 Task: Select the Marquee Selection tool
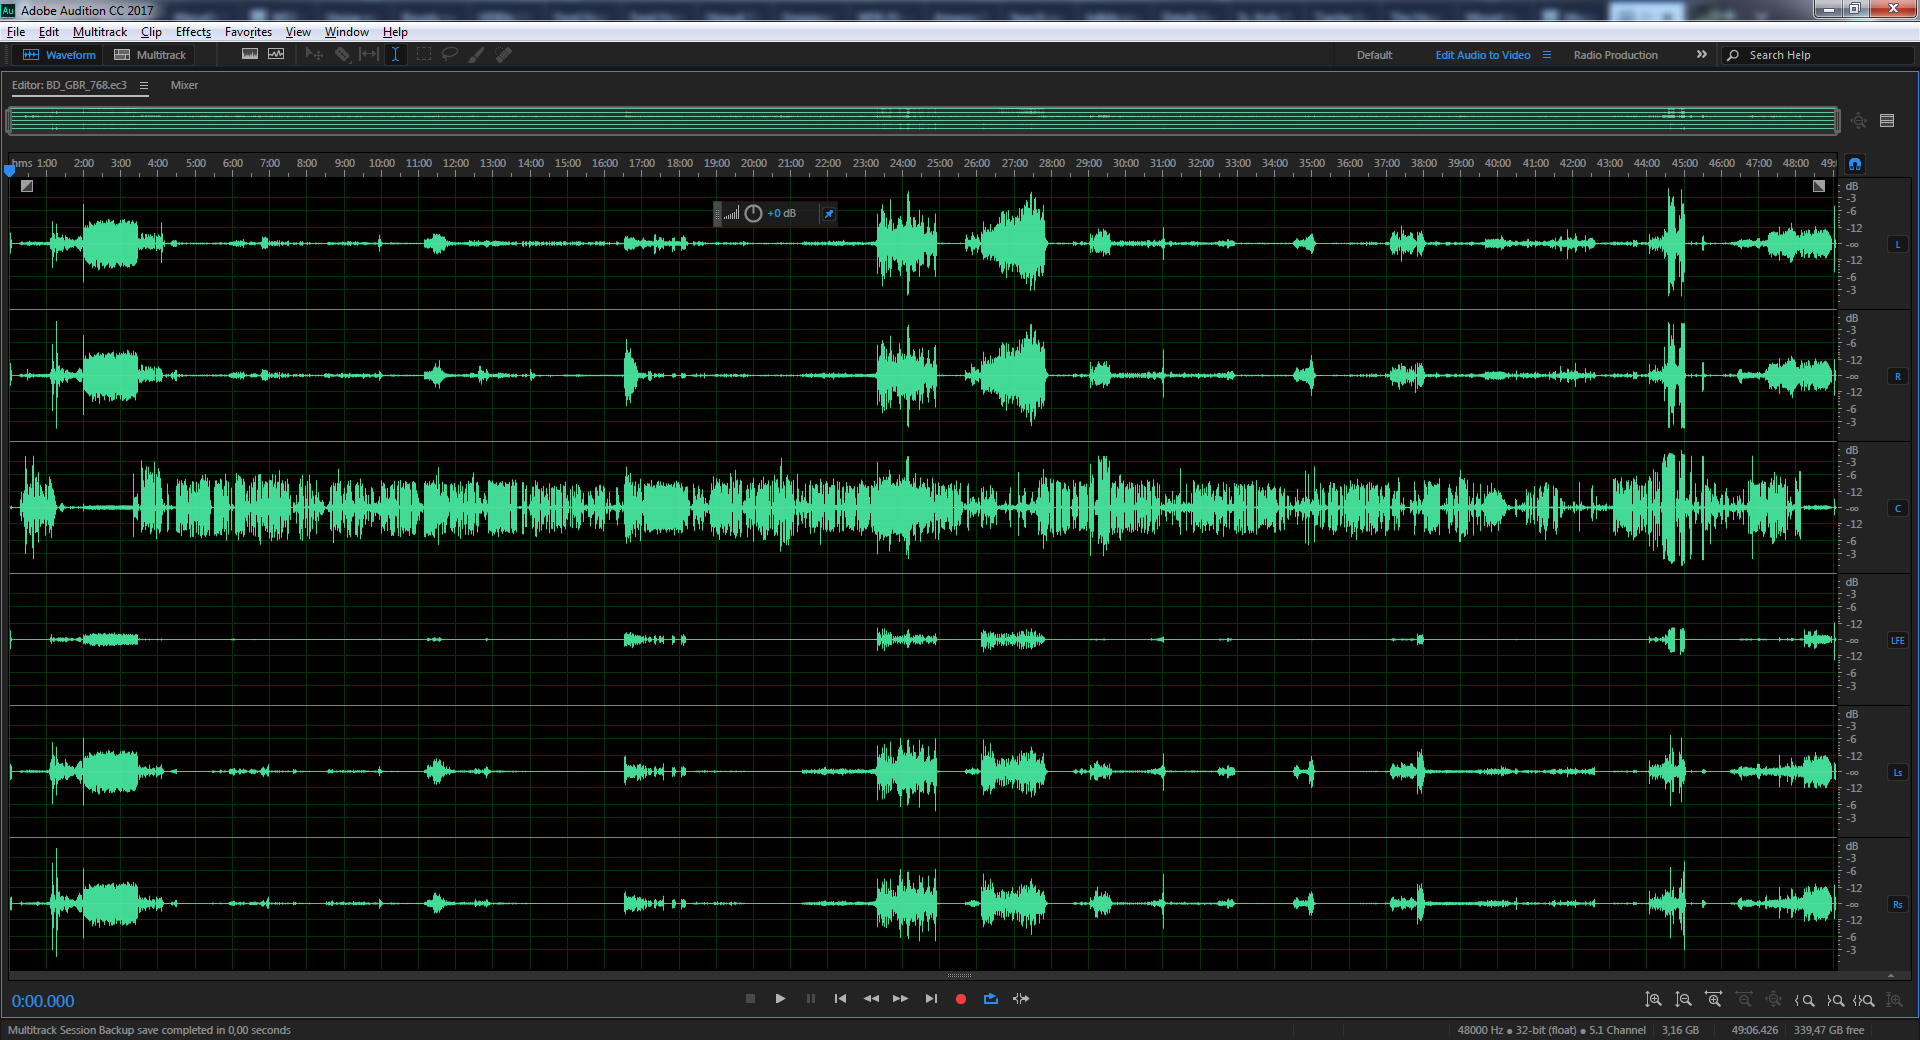pos(424,54)
